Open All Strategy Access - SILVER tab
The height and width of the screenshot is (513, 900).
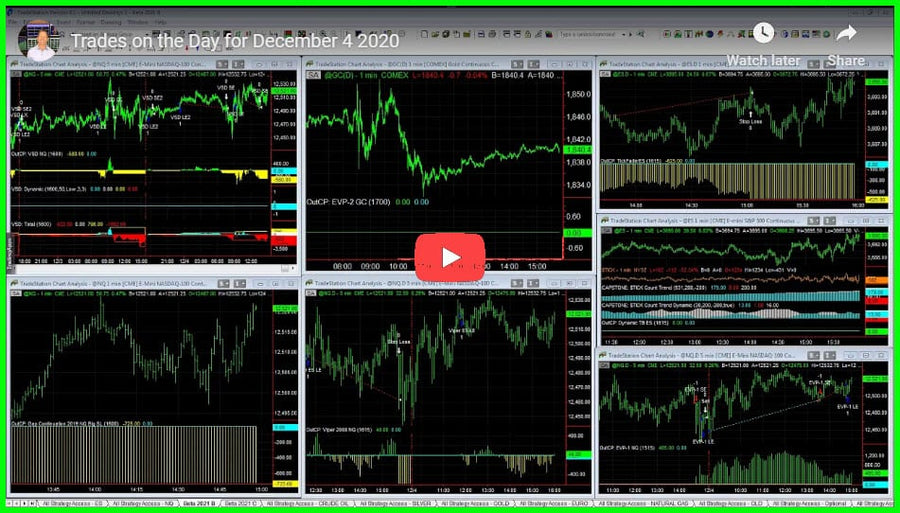coord(394,503)
